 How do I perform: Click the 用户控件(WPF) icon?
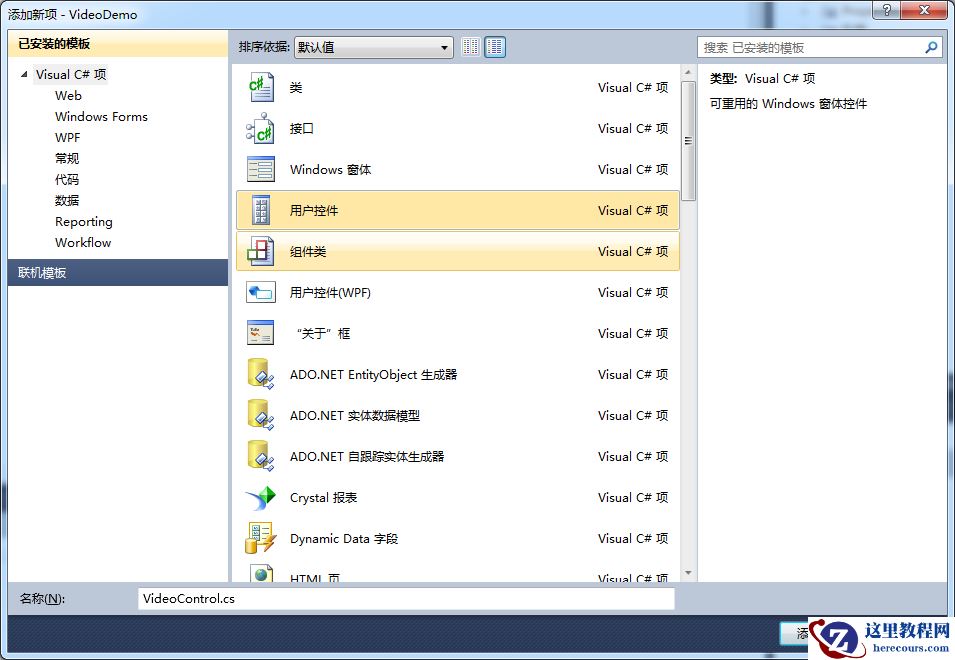pyautogui.click(x=261, y=292)
